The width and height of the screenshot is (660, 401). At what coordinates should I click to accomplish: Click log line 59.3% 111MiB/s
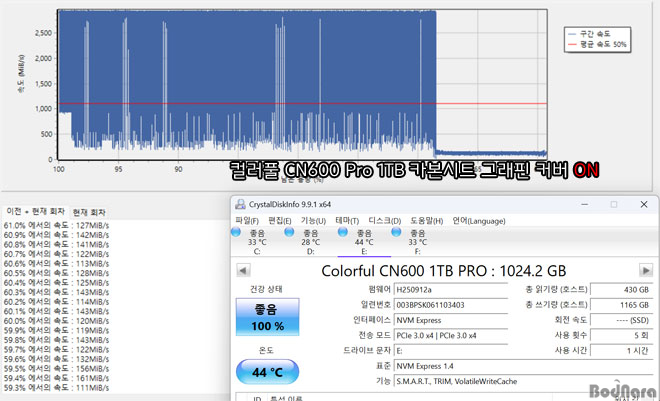56,388
